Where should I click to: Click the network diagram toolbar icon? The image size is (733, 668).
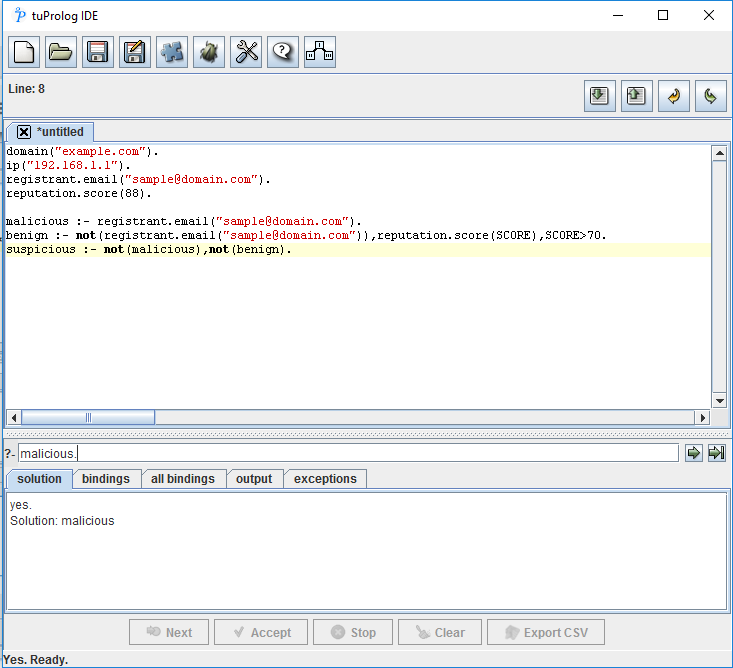click(320, 52)
